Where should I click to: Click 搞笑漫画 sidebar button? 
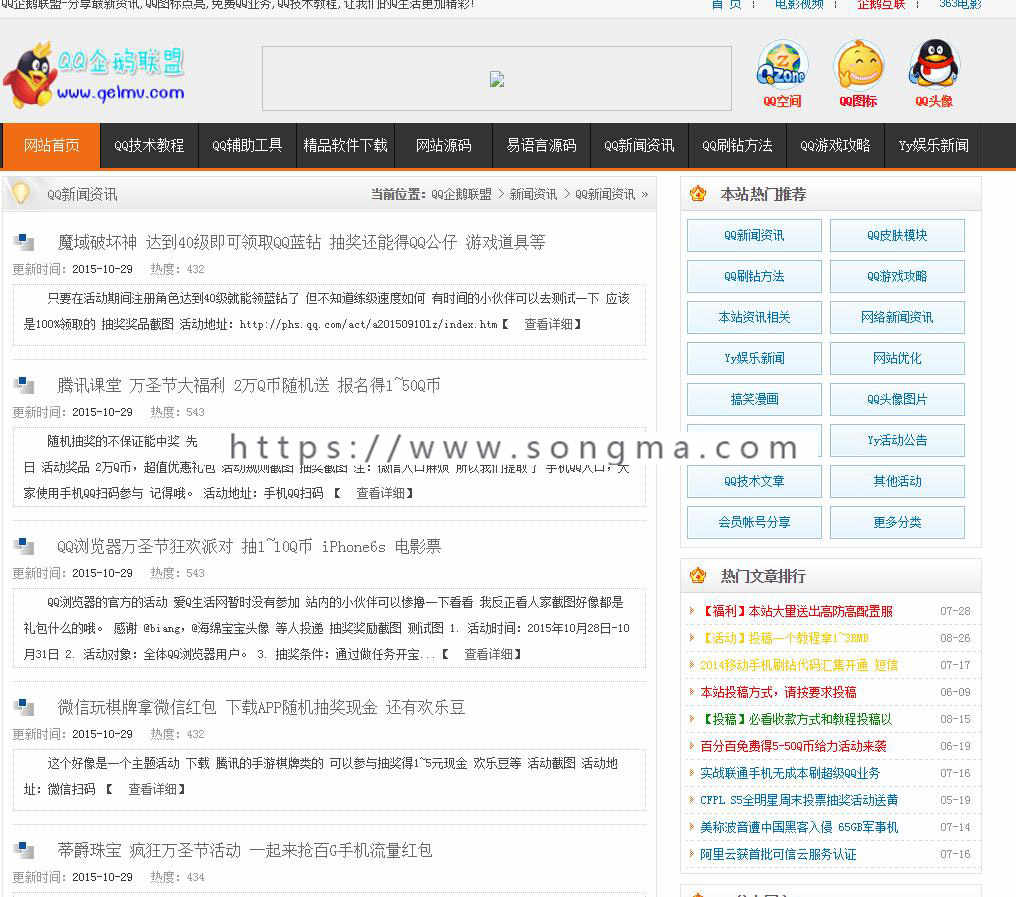[754, 399]
